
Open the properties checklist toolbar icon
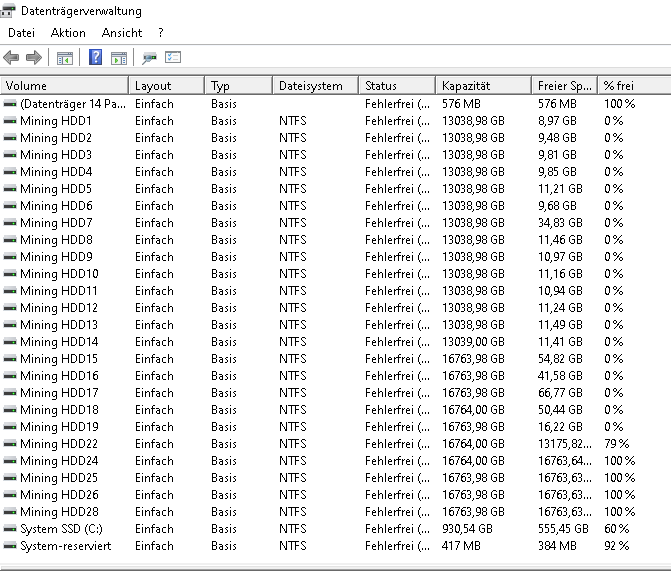[x=173, y=57]
